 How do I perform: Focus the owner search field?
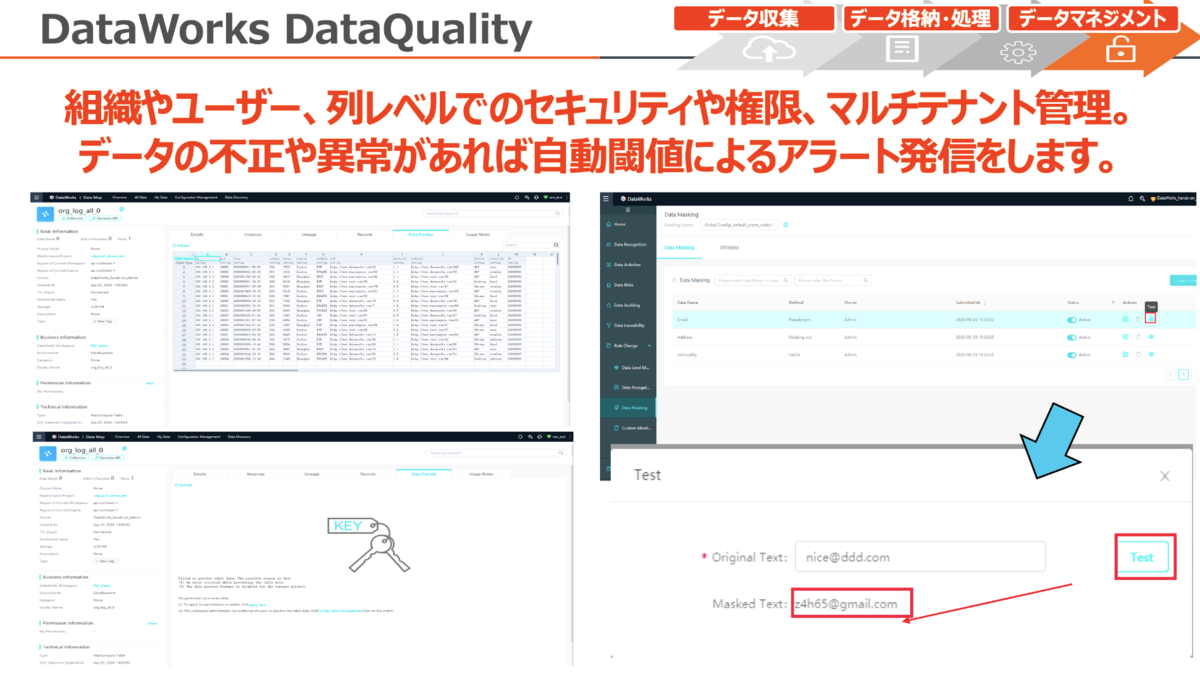(x=833, y=281)
